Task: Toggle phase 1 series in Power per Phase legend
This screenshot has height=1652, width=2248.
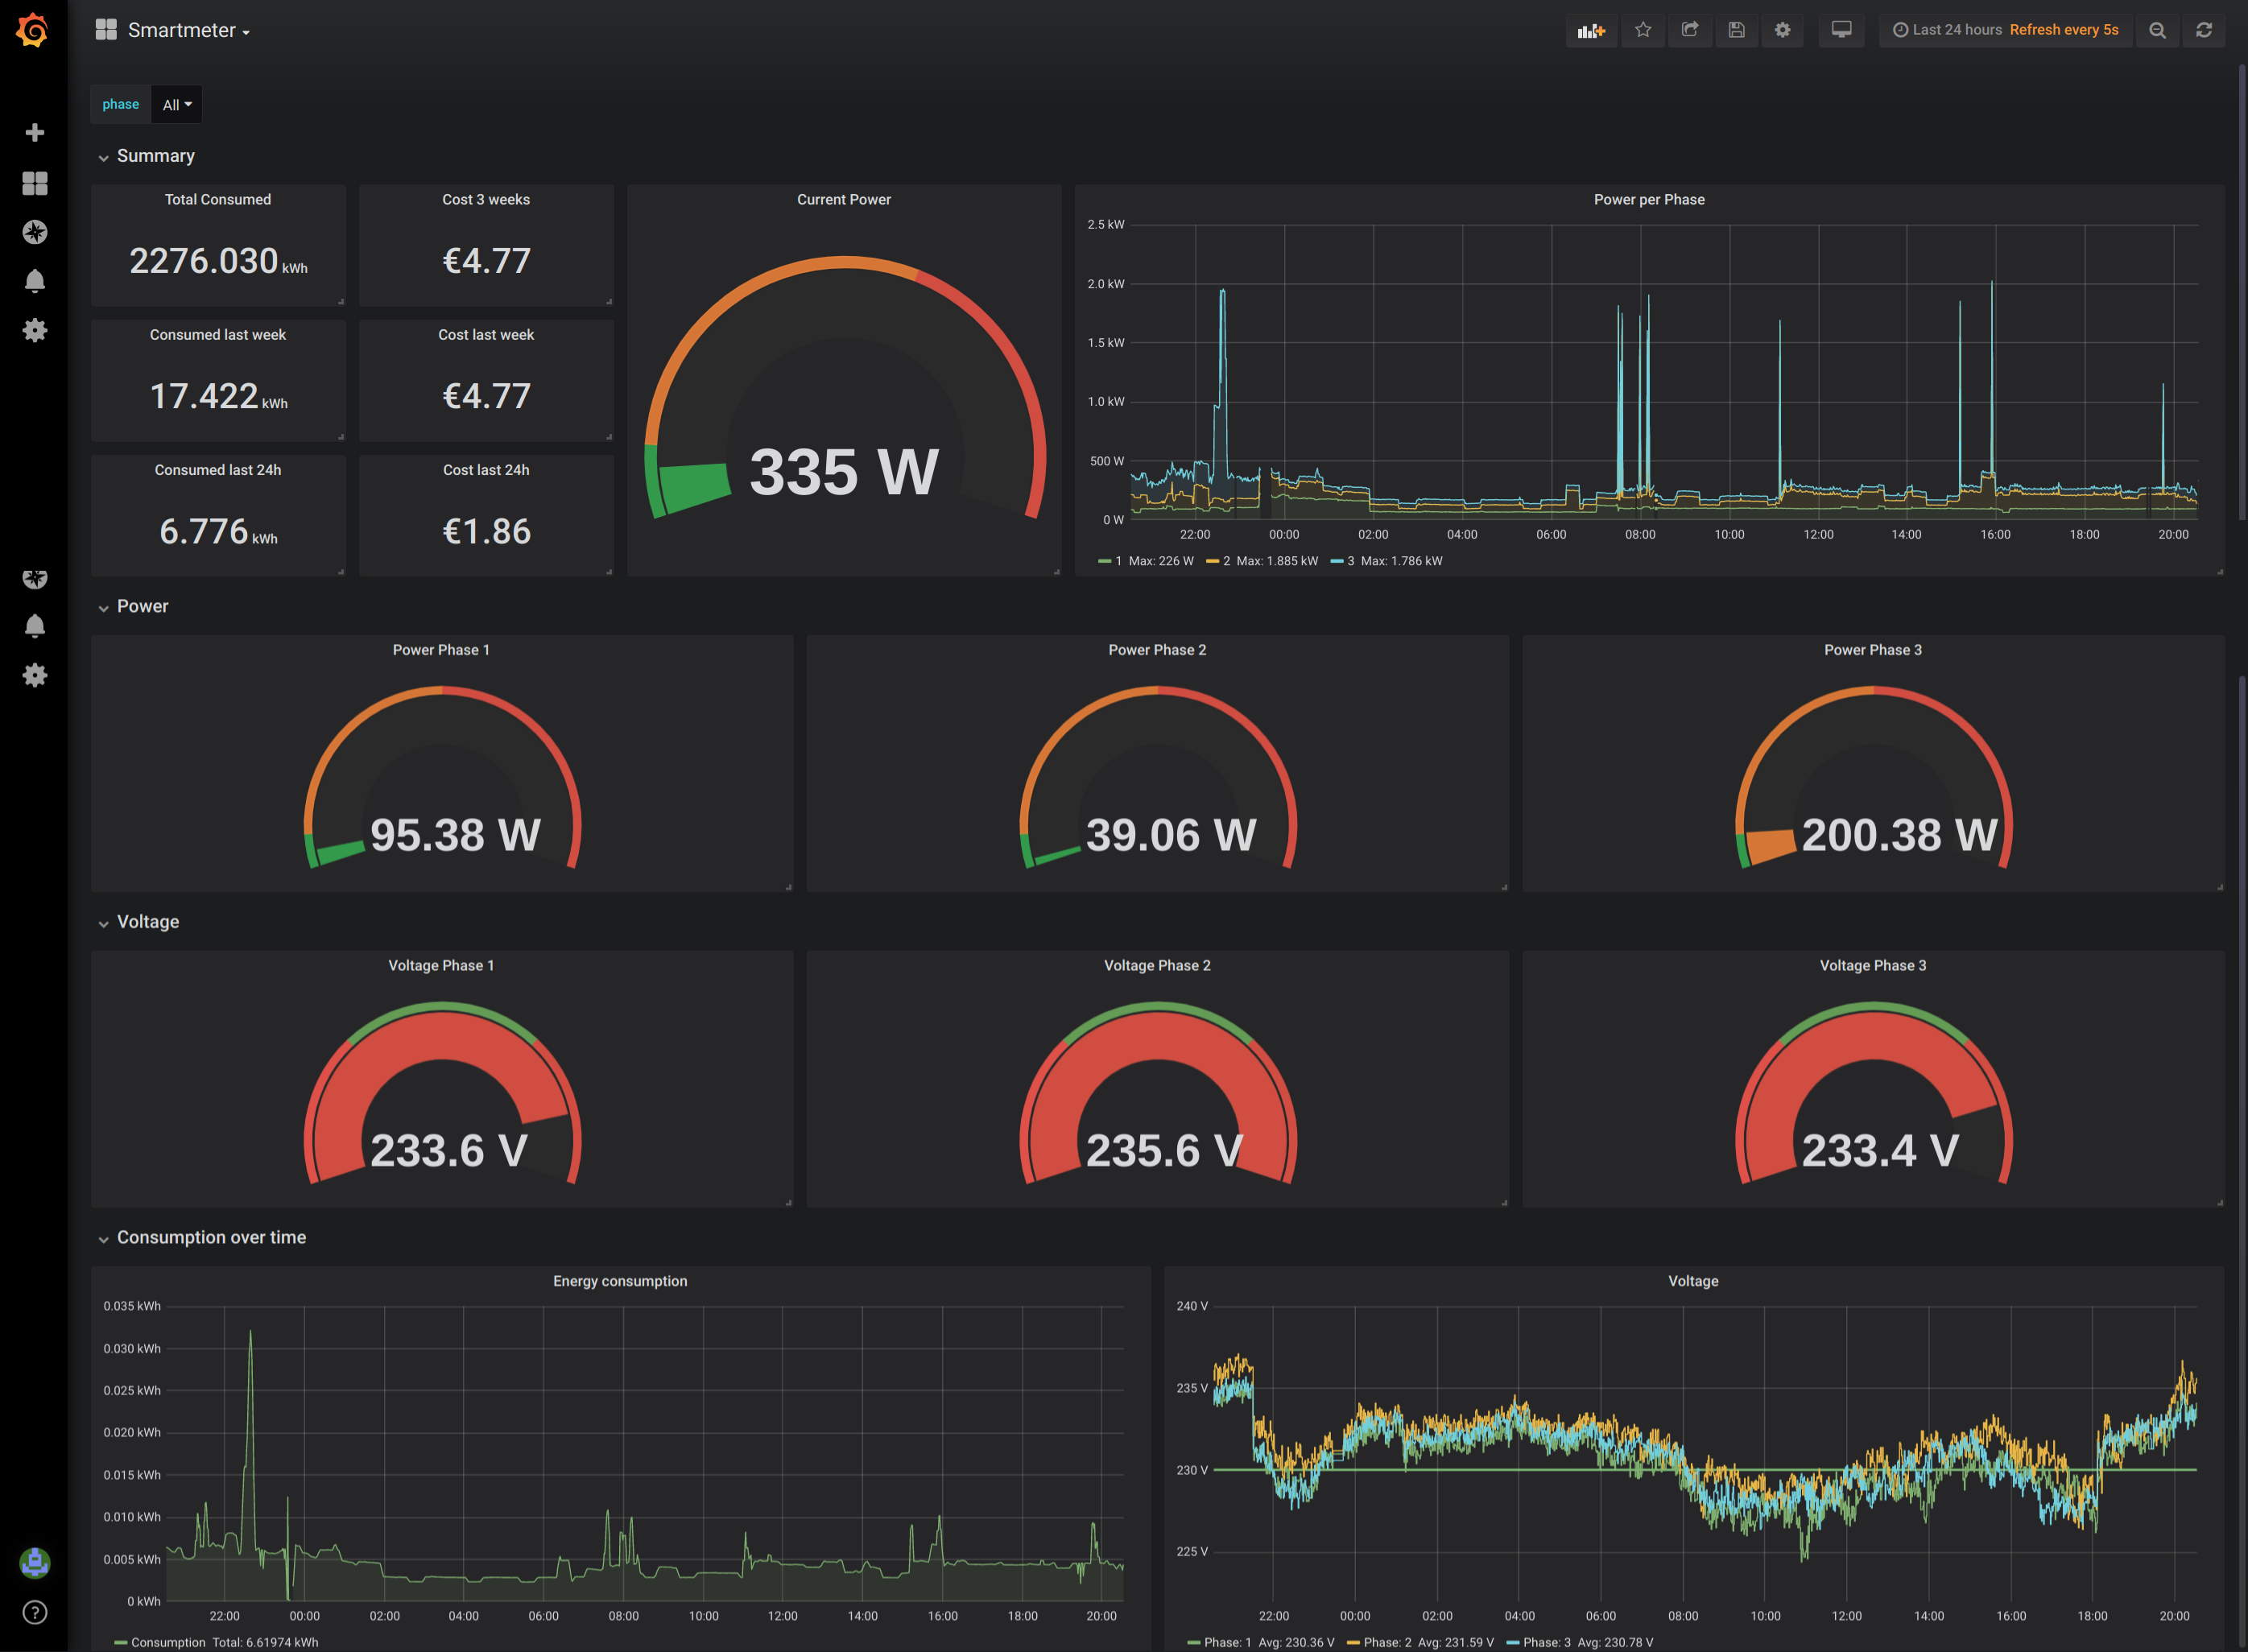Action: click(1118, 561)
